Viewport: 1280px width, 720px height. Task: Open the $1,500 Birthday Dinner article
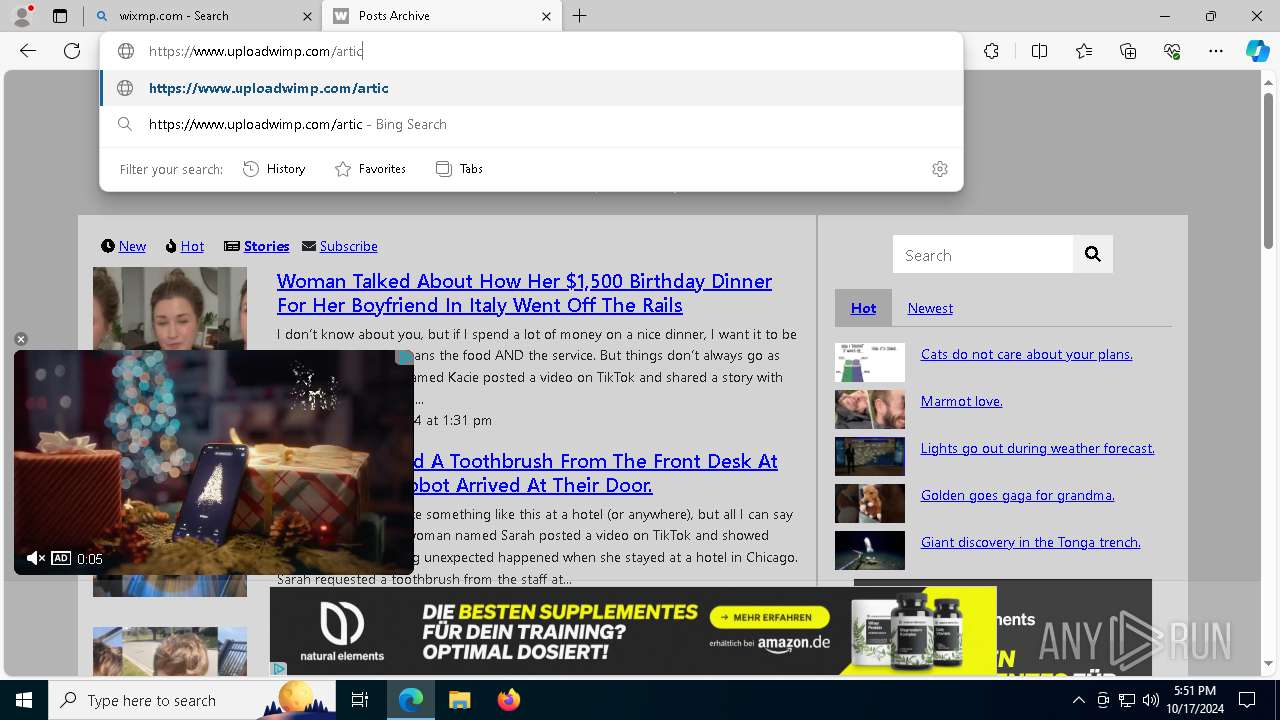click(x=524, y=293)
